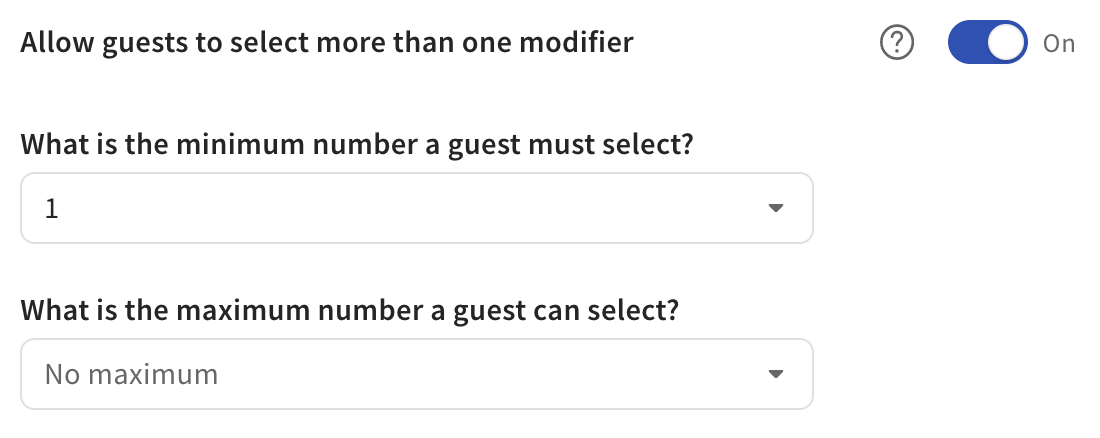Click empty area of maximum select box
The width and height of the screenshot is (1100, 438).
[x=500, y=375]
